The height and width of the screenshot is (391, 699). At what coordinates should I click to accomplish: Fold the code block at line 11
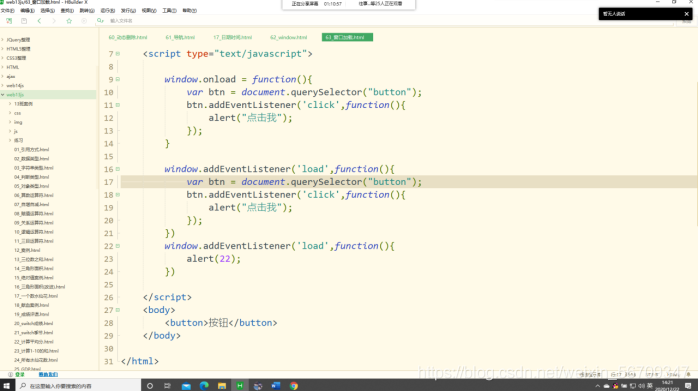(x=118, y=105)
